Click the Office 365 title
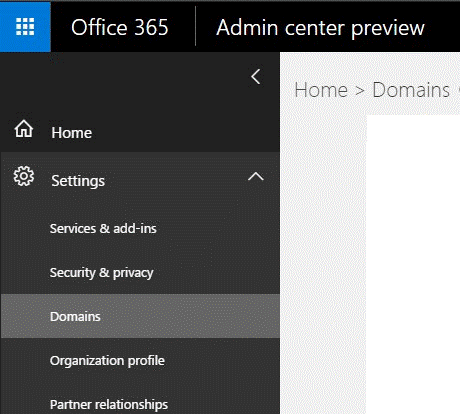This screenshot has height=414, width=460. click(x=120, y=27)
